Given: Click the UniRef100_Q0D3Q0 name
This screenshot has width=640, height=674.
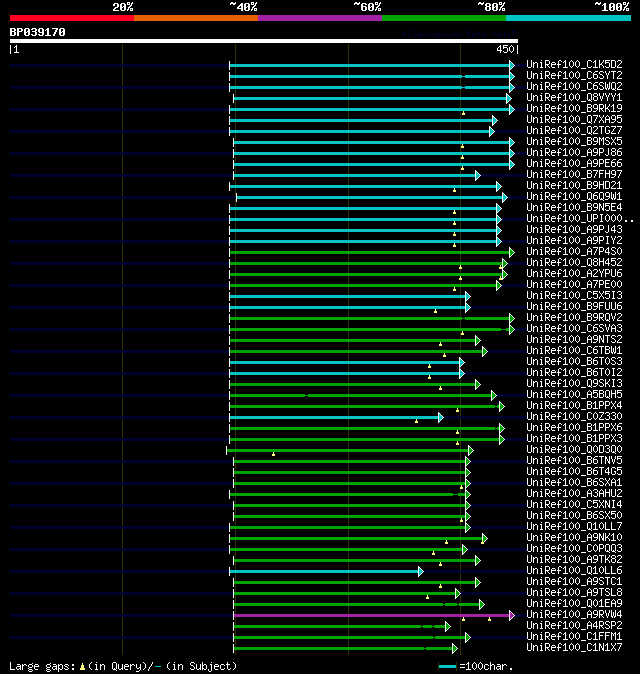Looking at the screenshot, I should click(x=574, y=450).
